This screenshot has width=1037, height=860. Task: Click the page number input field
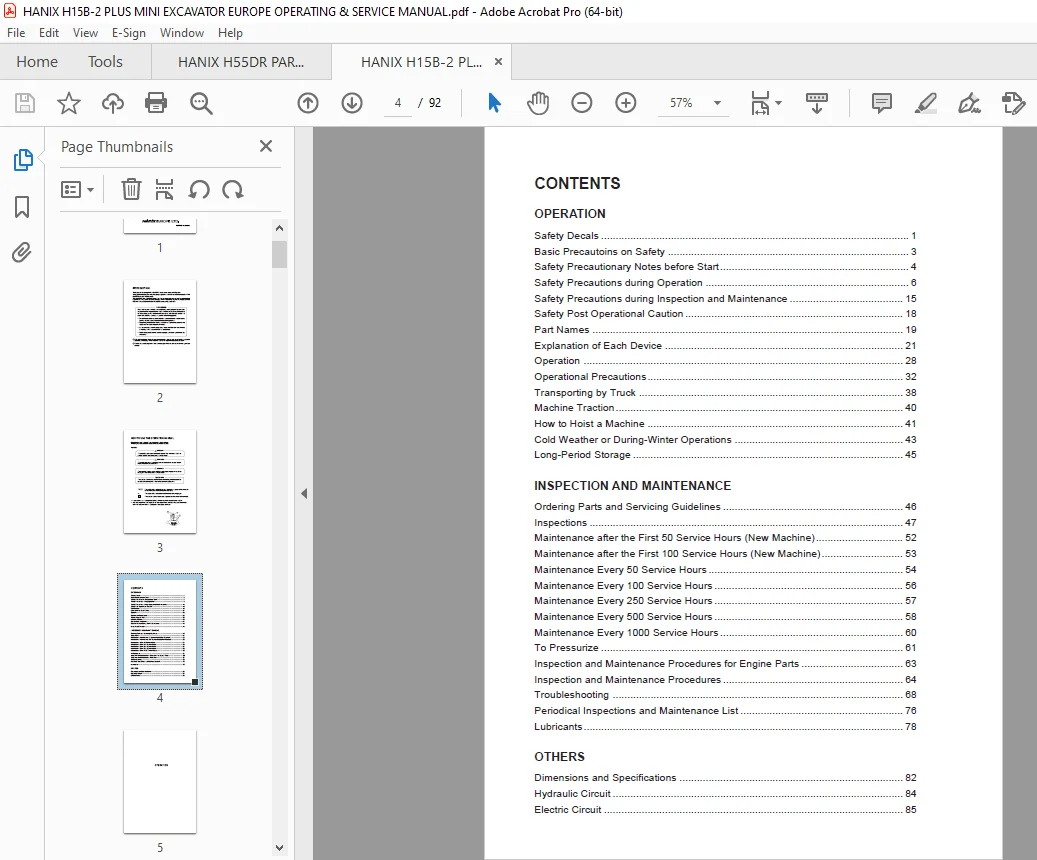tap(398, 103)
